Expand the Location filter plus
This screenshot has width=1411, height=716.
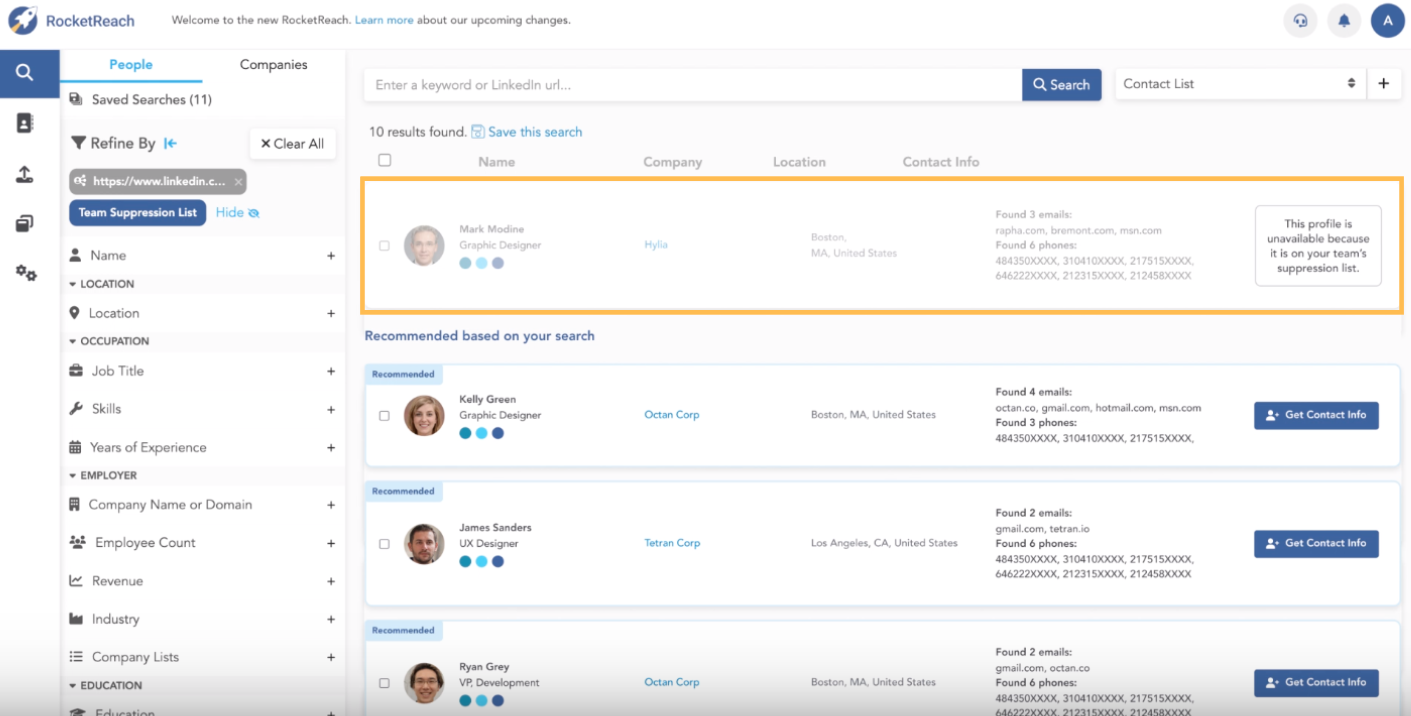(x=331, y=314)
